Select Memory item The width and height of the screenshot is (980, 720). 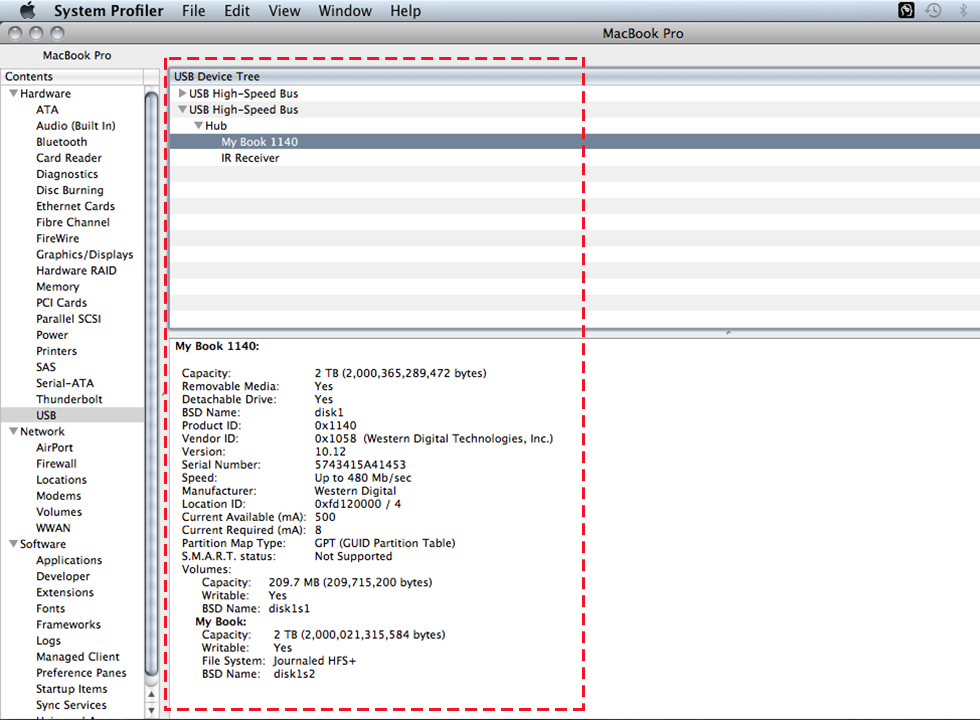(x=58, y=287)
